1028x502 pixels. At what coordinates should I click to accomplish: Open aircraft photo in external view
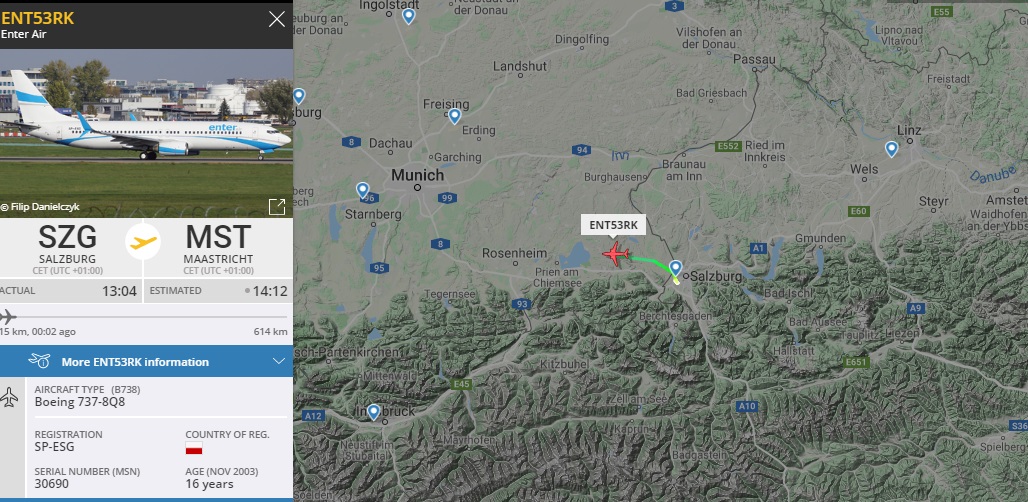pos(277,206)
